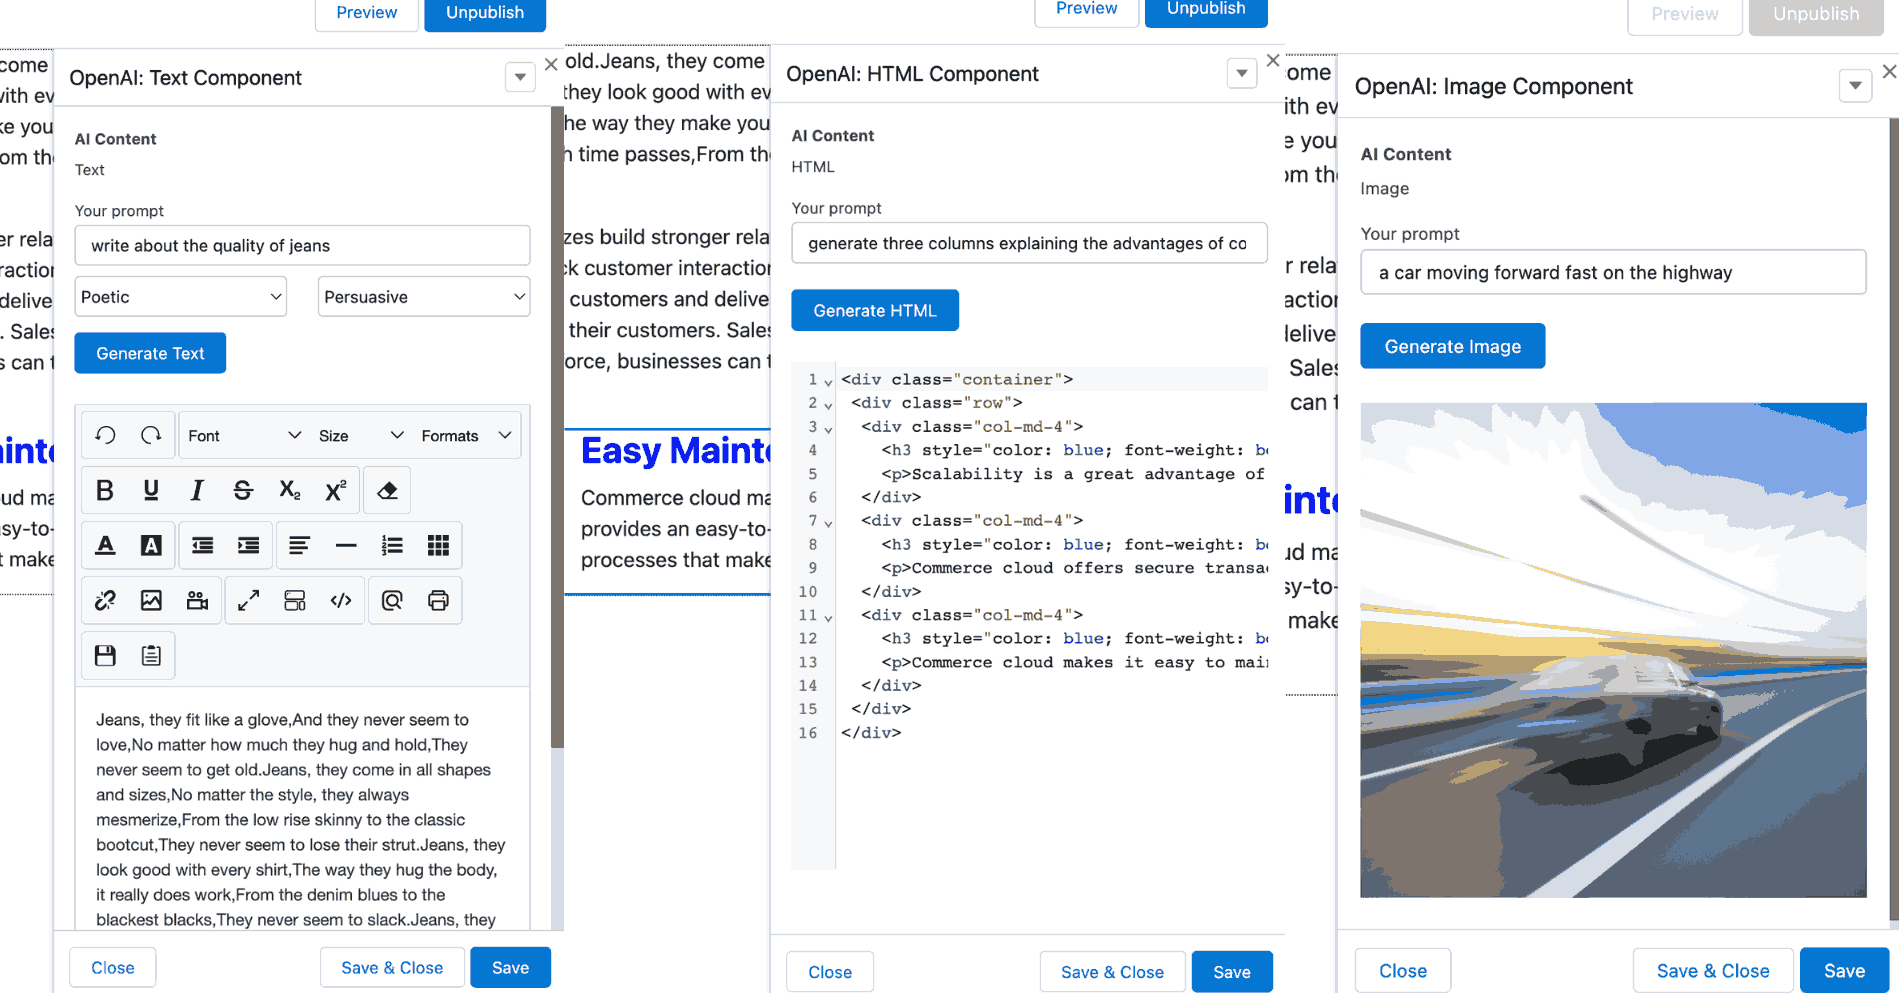The width and height of the screenshot is (1899, 993).
Task: Click the print icon
Action: [438, 600]
